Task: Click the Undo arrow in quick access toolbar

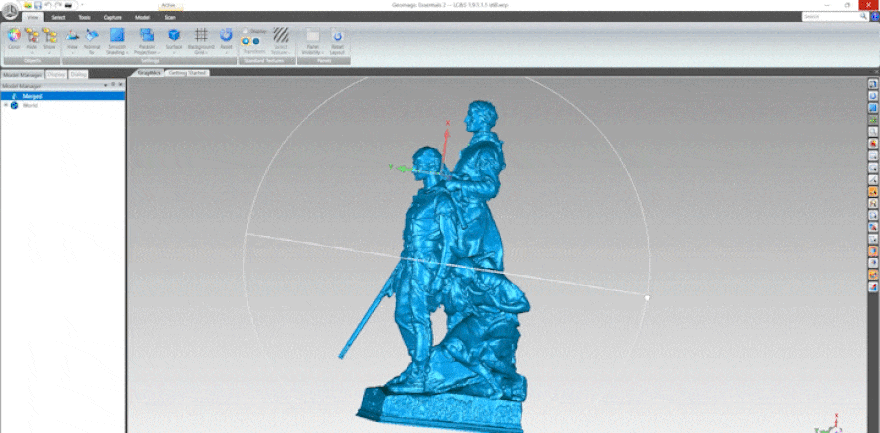Action: [48, 5]
